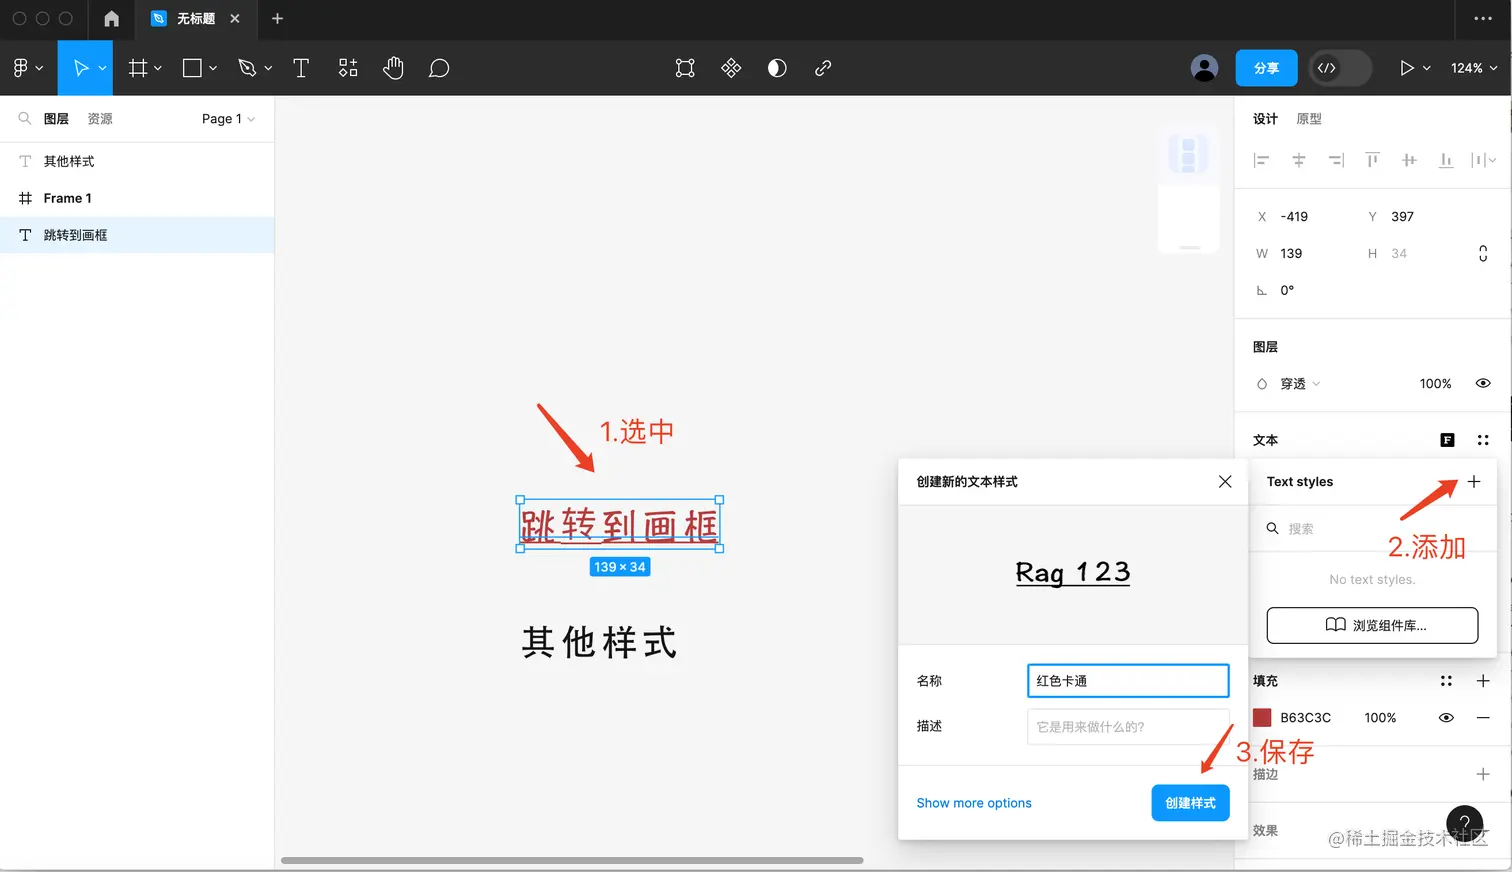Expand Frame tool options chevron
Screen dimensions: 1512x872
point(158,68)
